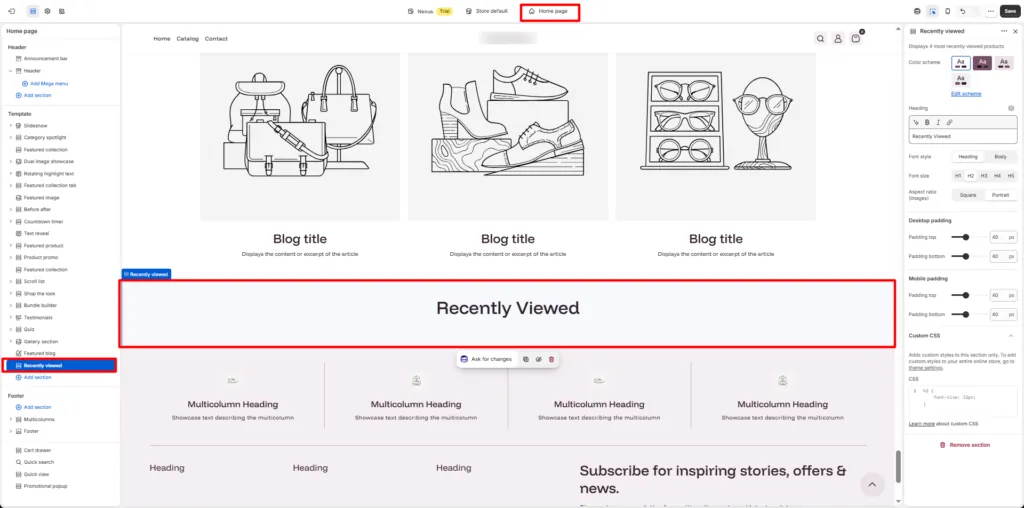1024x508 pixels.
Task: Switch to desktop preview icon
Action: click(x=918, y=11)
